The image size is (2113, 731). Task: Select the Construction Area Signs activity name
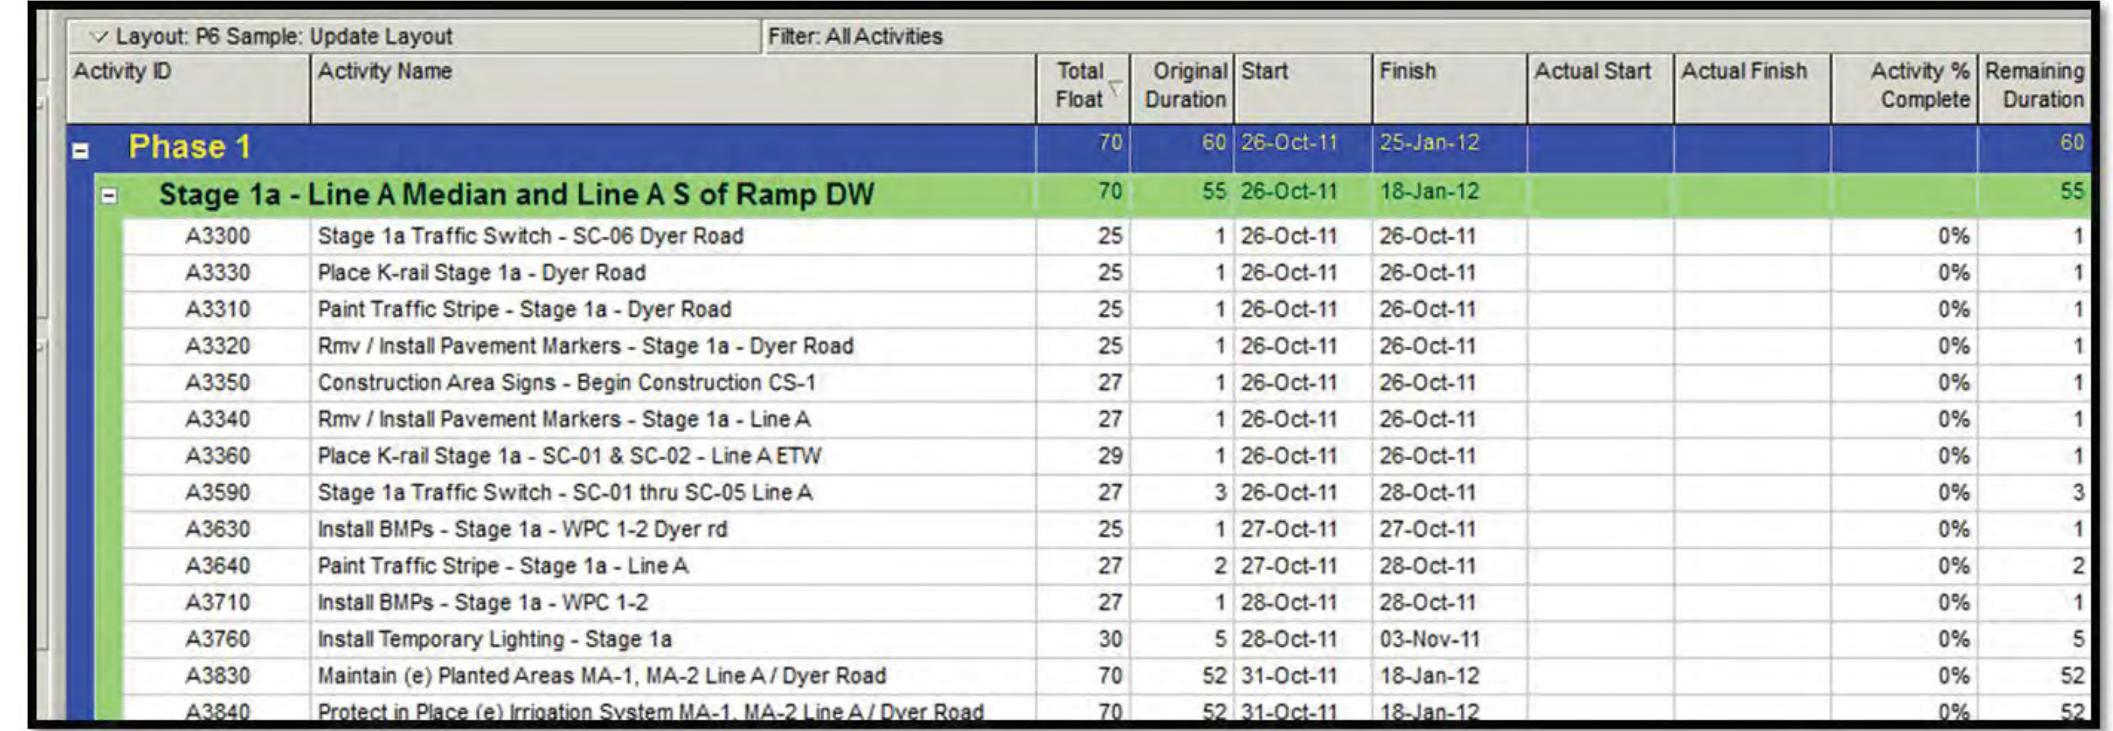[566, 384]
